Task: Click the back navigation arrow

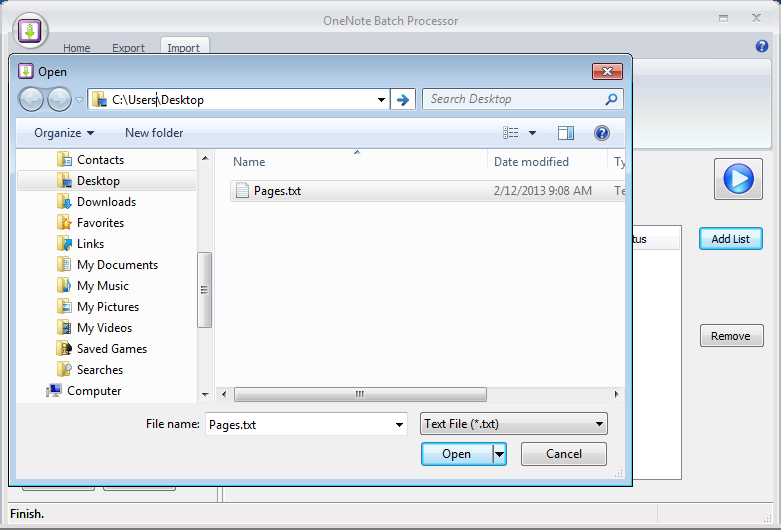Action: point(32,99)
